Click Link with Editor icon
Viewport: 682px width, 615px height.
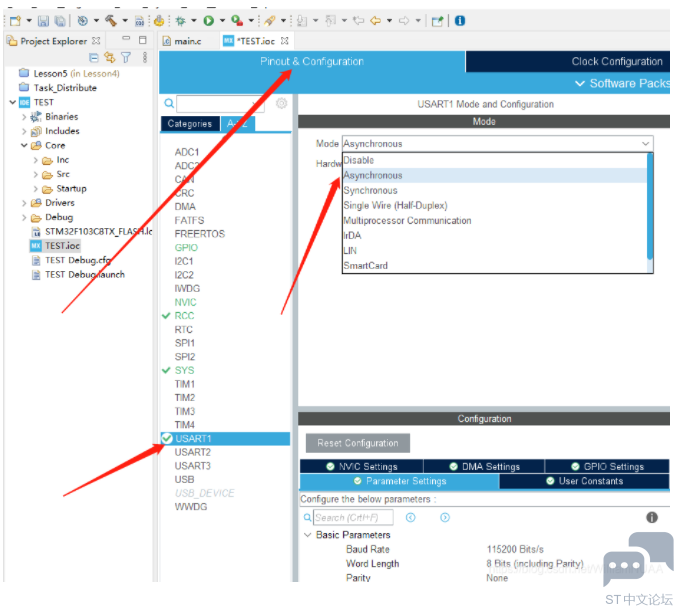point(110,57)
